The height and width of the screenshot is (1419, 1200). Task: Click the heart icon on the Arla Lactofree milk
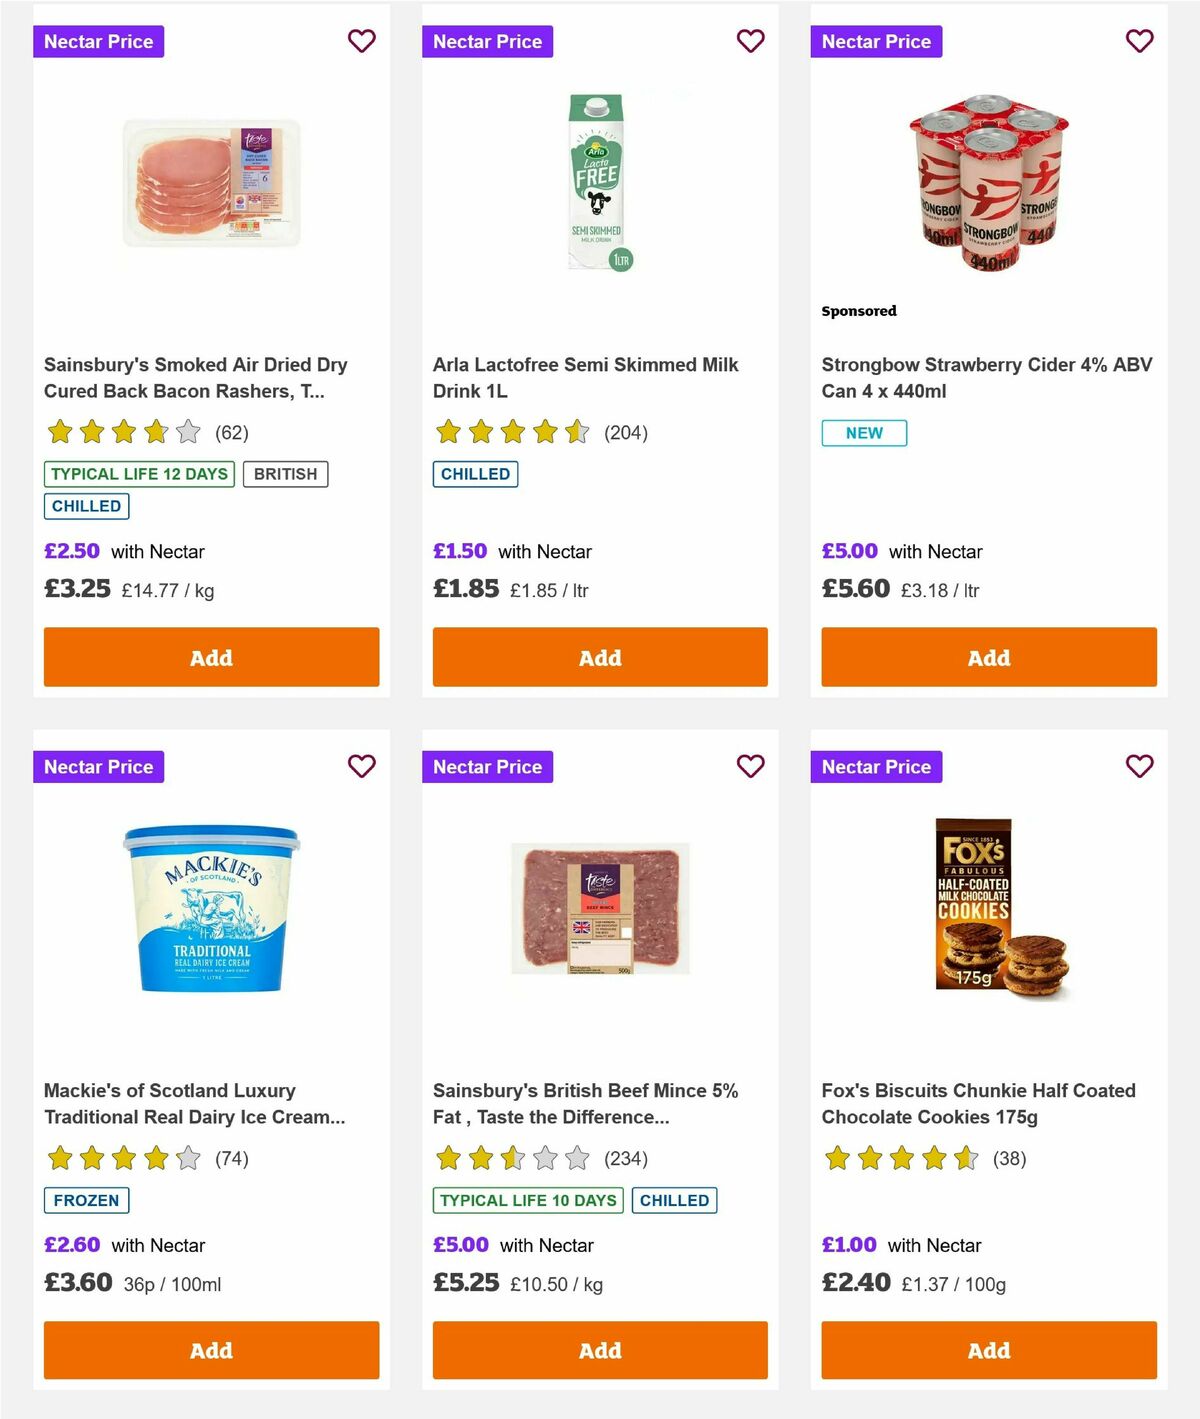tap(751, 41)
